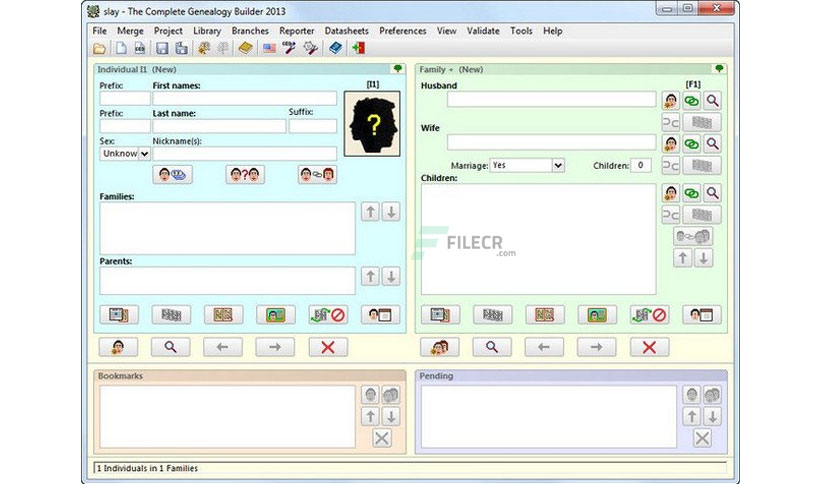Click the add new child icon beside Children list
The width and height of the screenshot is (836, 484).
(671, 193)
